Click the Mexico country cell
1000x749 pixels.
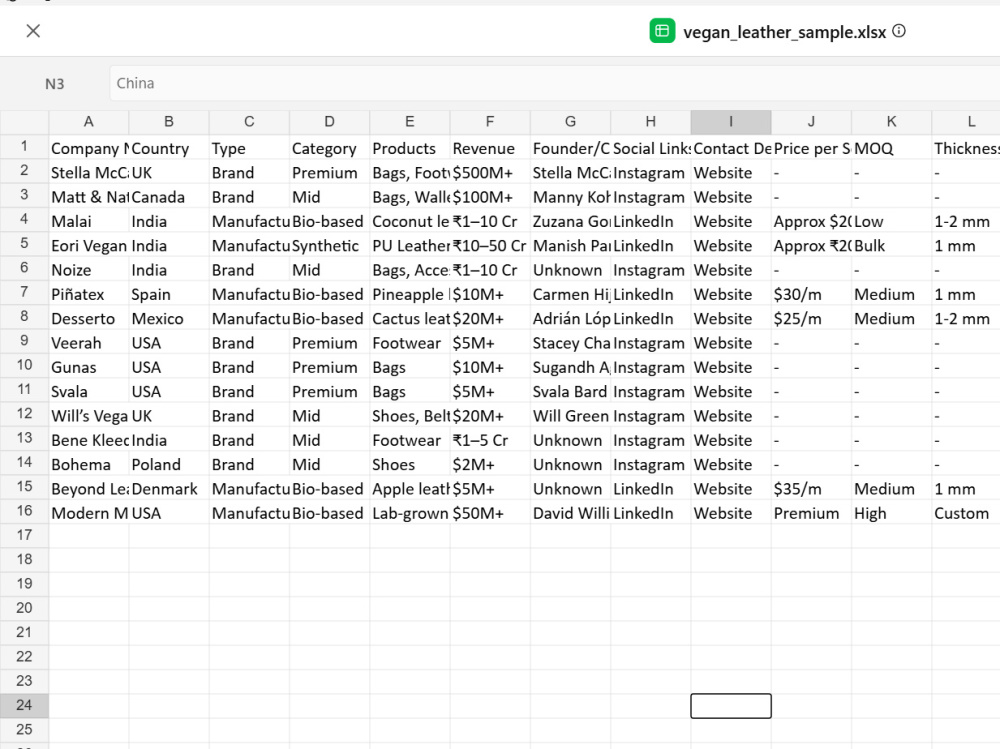tap(169, 318)
